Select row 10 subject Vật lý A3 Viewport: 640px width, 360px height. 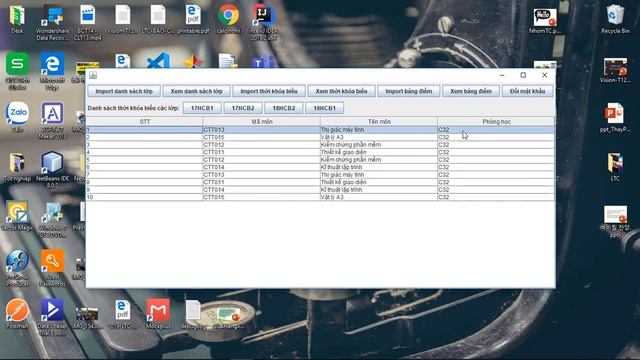(x=379, y=197)
